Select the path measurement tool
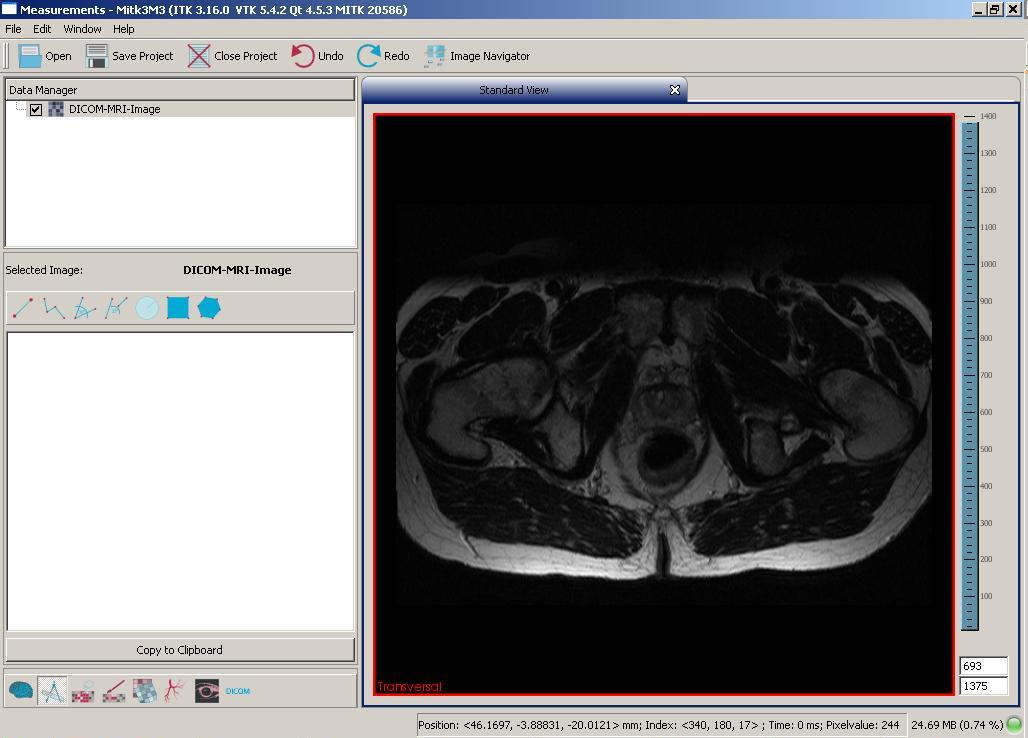This screenshot has width=1028, height=738. (x=54, y=308)
